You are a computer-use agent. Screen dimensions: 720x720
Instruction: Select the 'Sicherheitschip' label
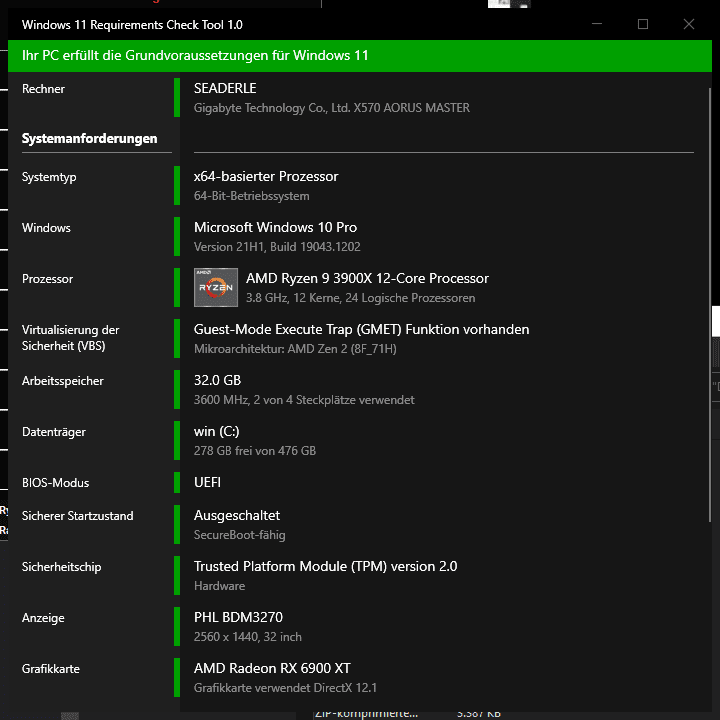(x=62, y=567)
